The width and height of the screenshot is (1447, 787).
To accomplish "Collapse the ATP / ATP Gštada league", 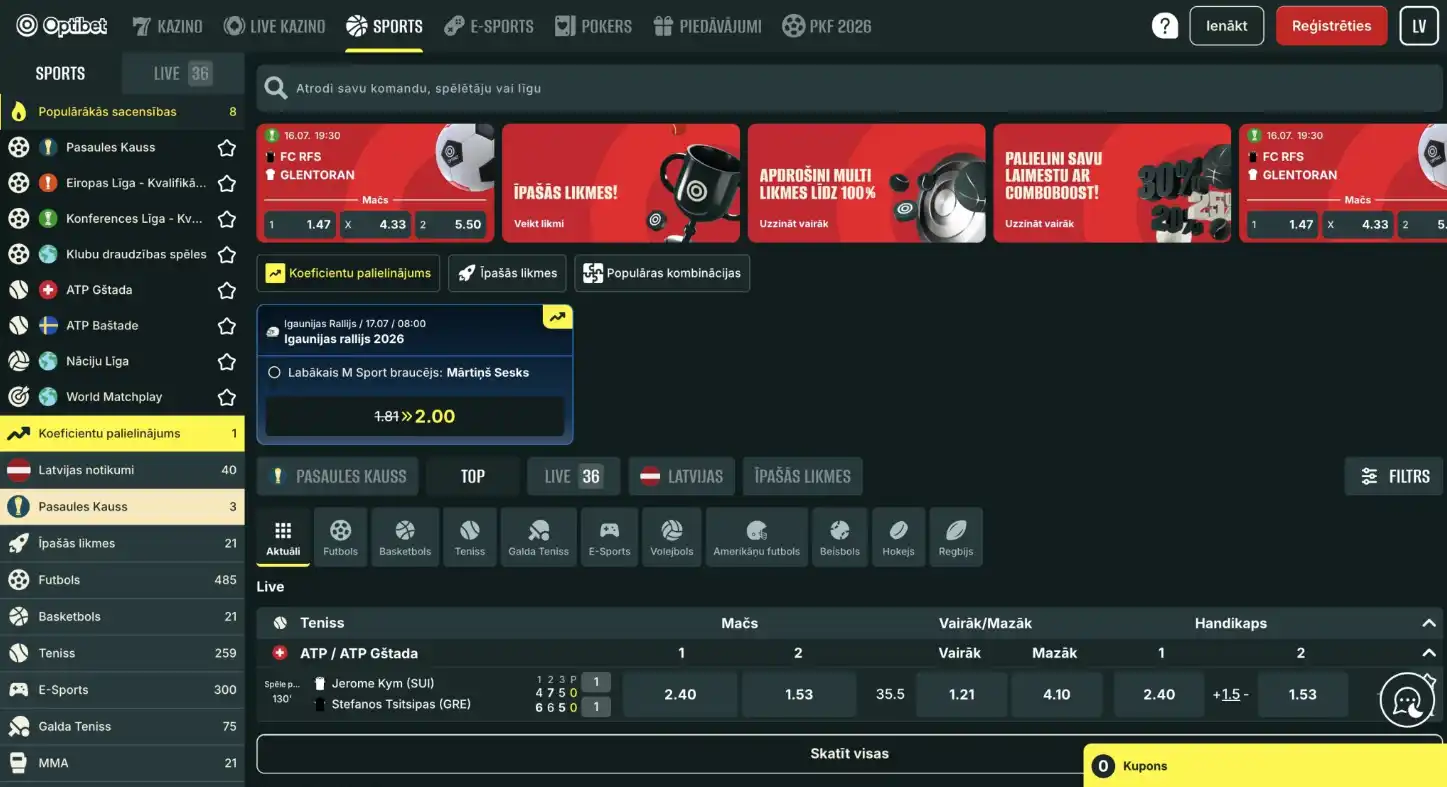I will [1429, 653].
